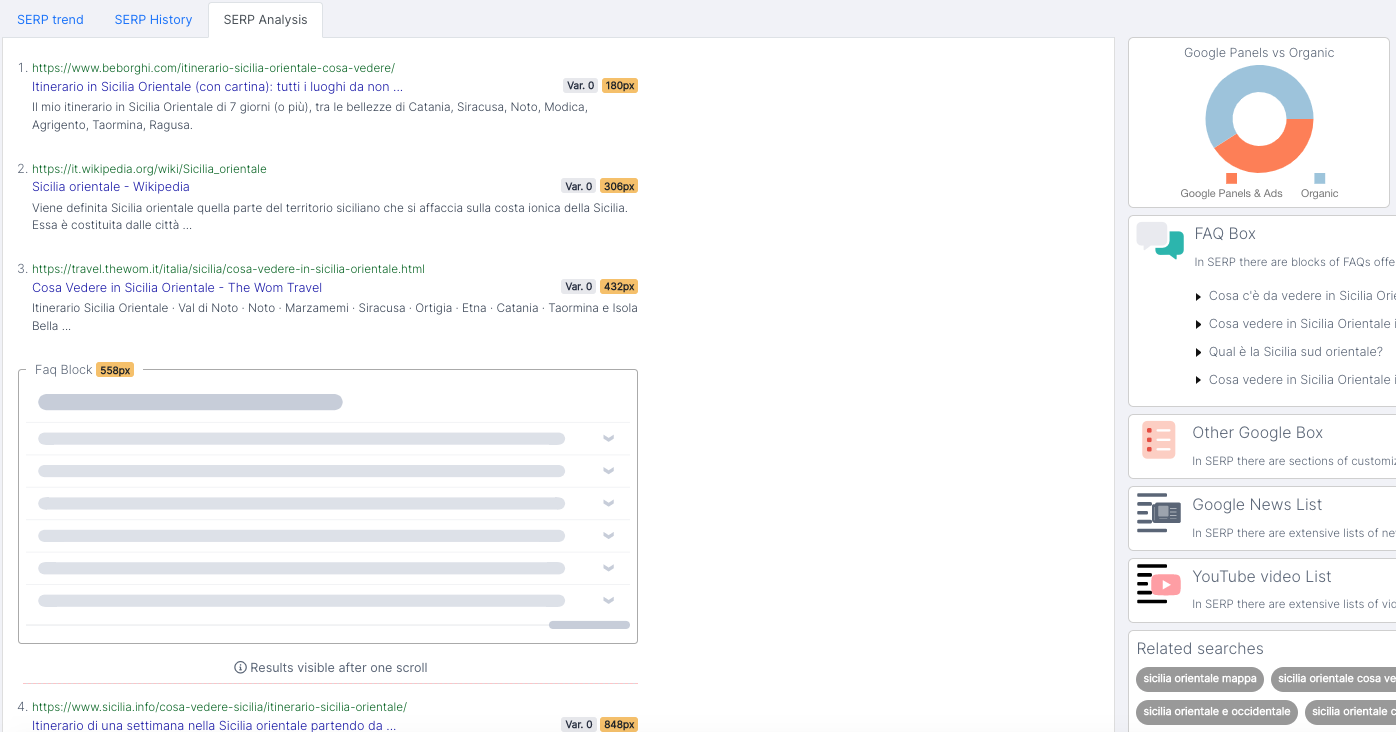The image size is (1396, 732).
Task: Open 'Itinerario in Sicilia Orientale (con cartina)' result title
Action: (217, 87)
